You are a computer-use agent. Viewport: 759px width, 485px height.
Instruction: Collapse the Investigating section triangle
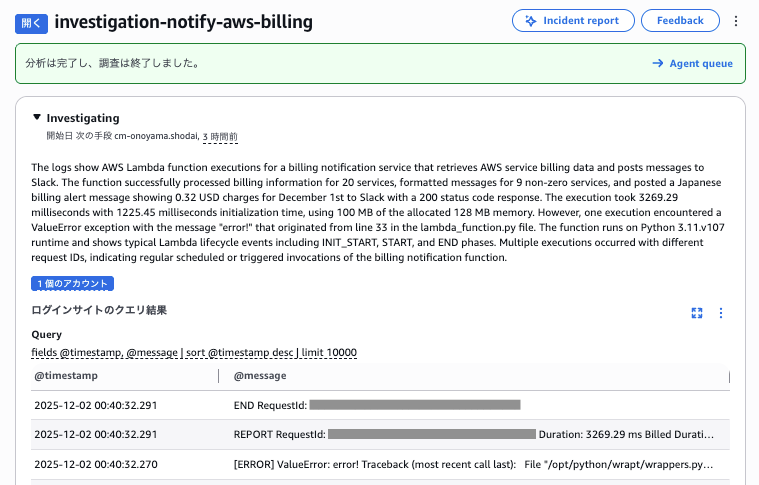(37, 118)
